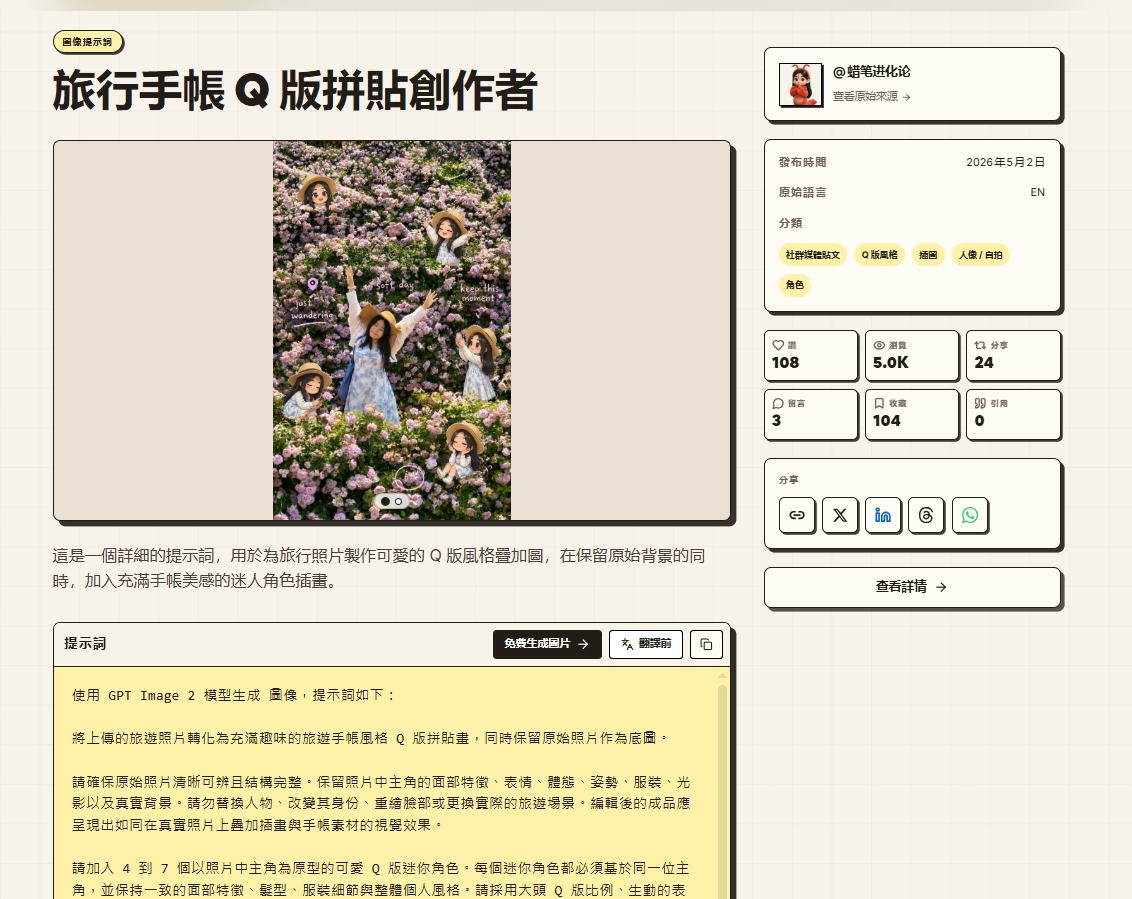Click the heart likes card showing 108

click(x=811, y=355)
